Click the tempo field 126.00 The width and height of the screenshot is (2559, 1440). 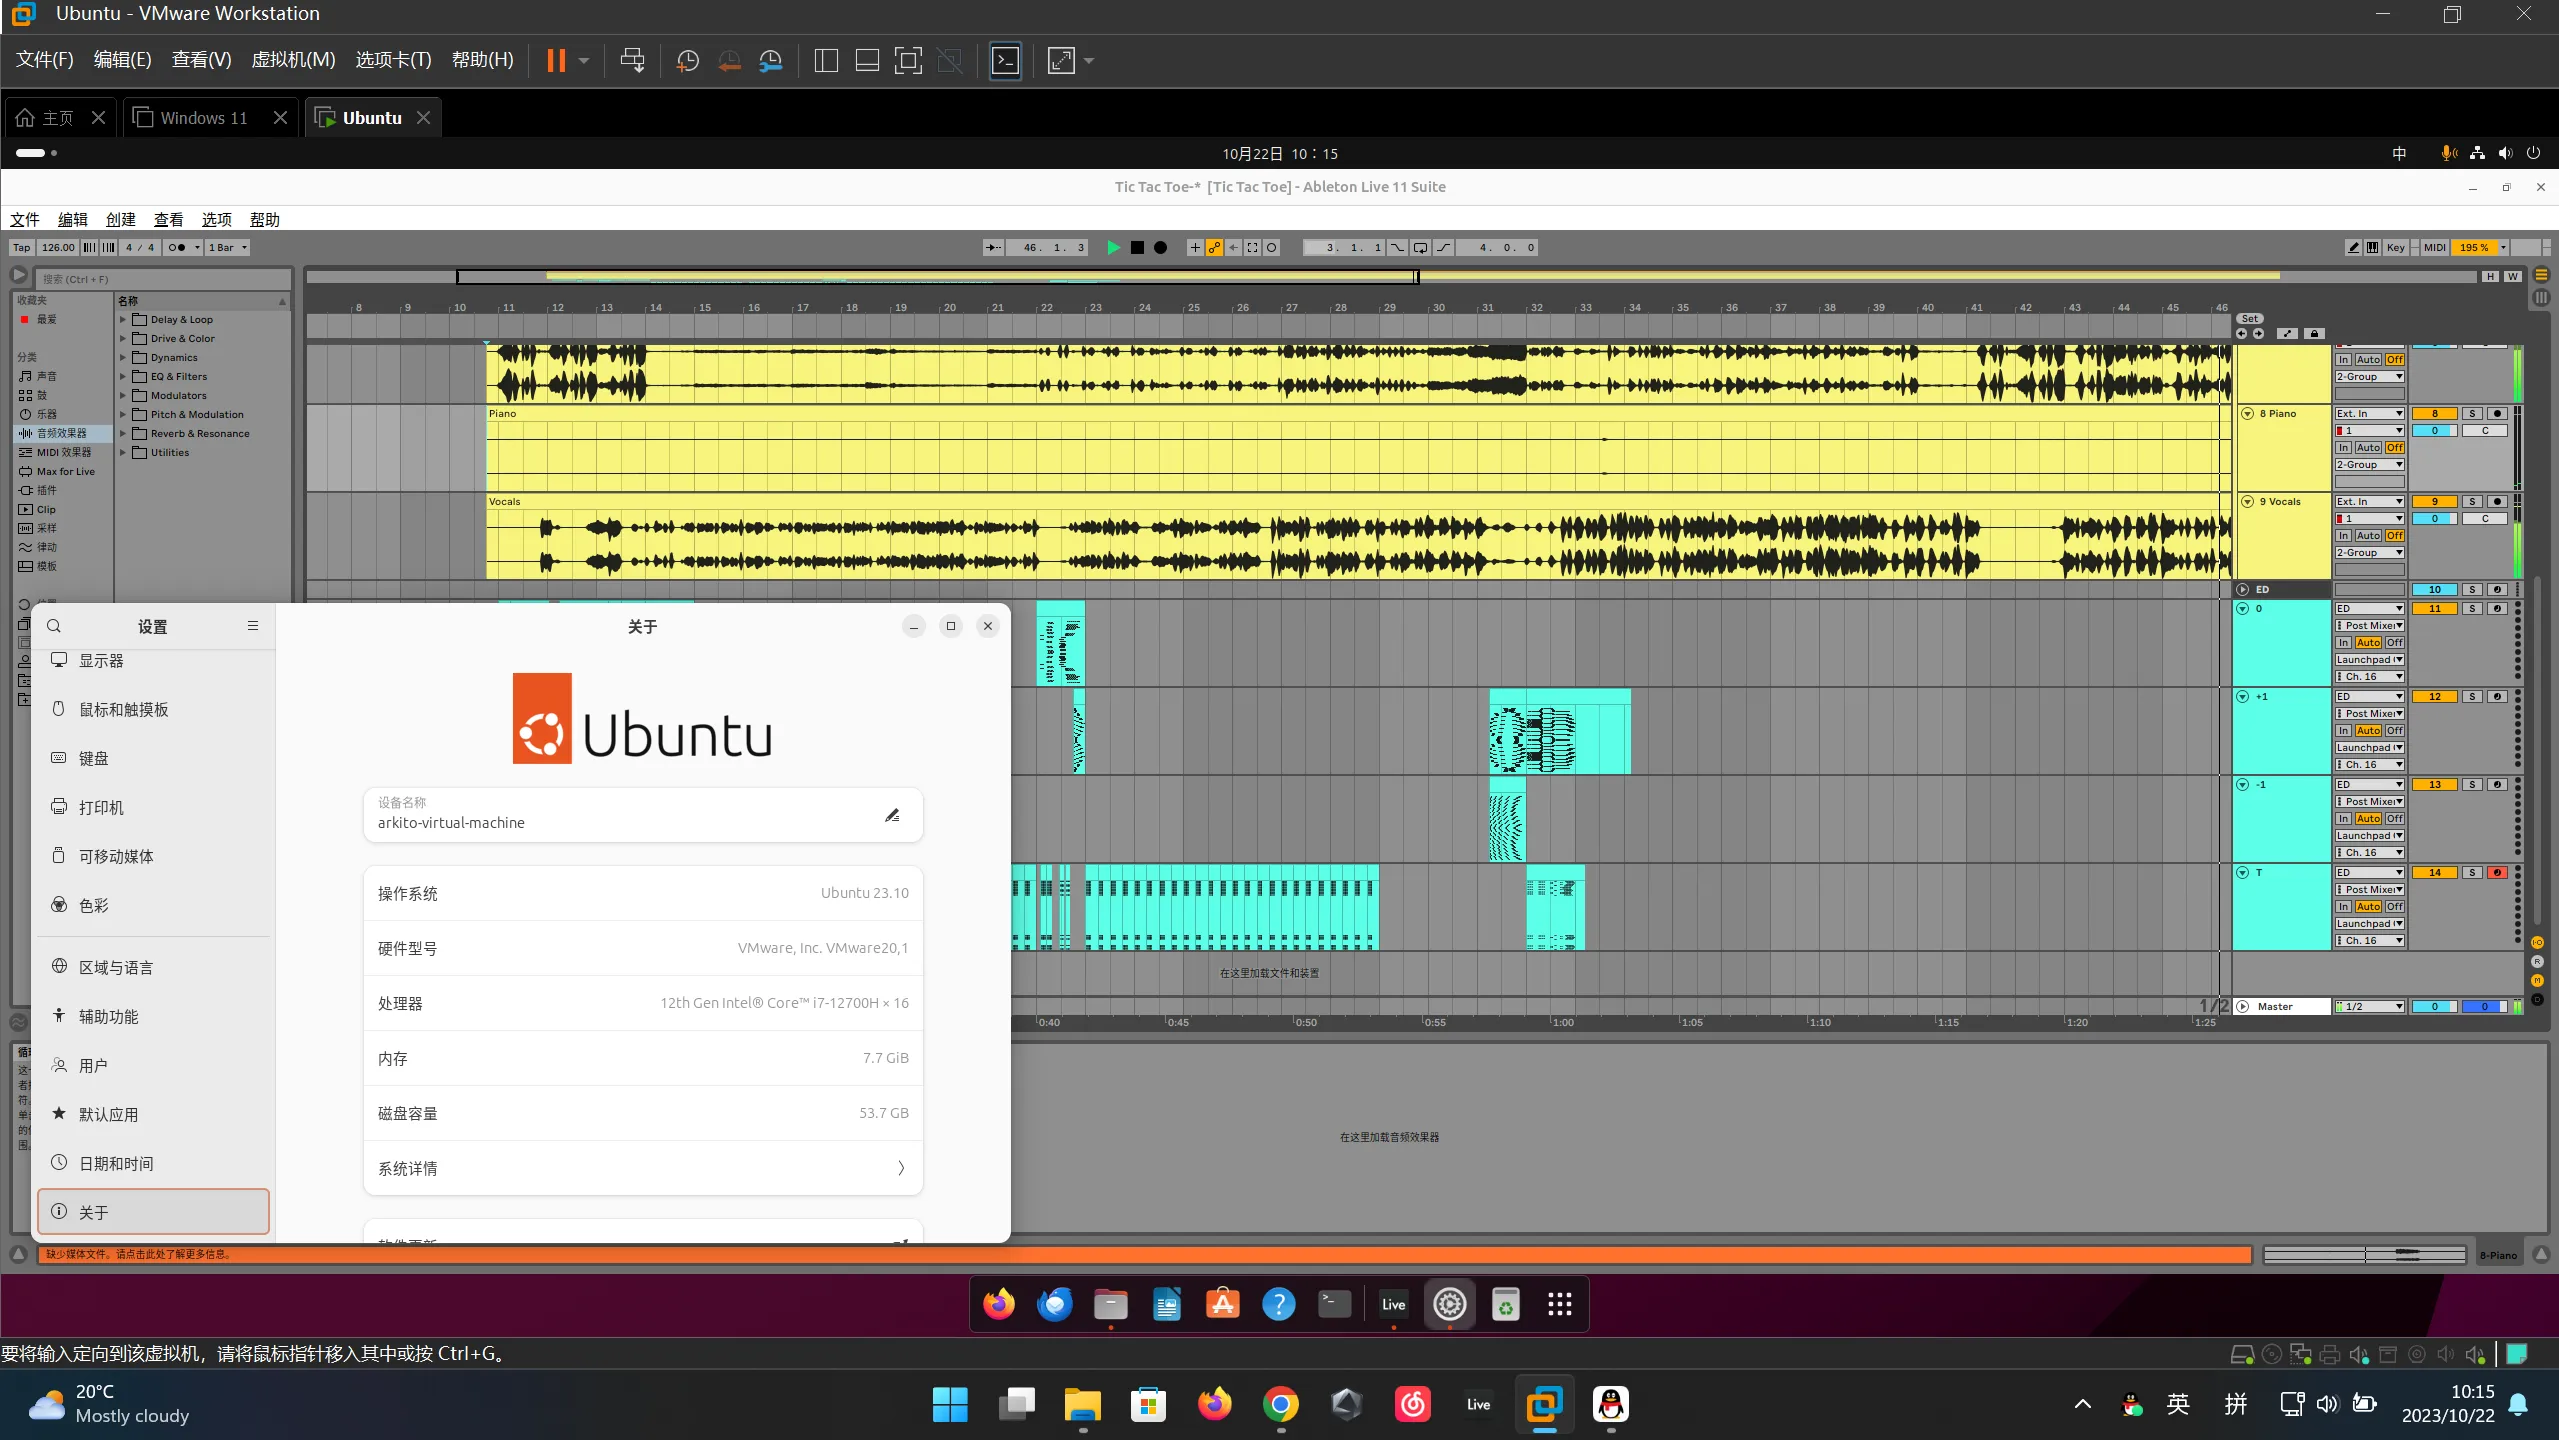click(x=58, y=248)
